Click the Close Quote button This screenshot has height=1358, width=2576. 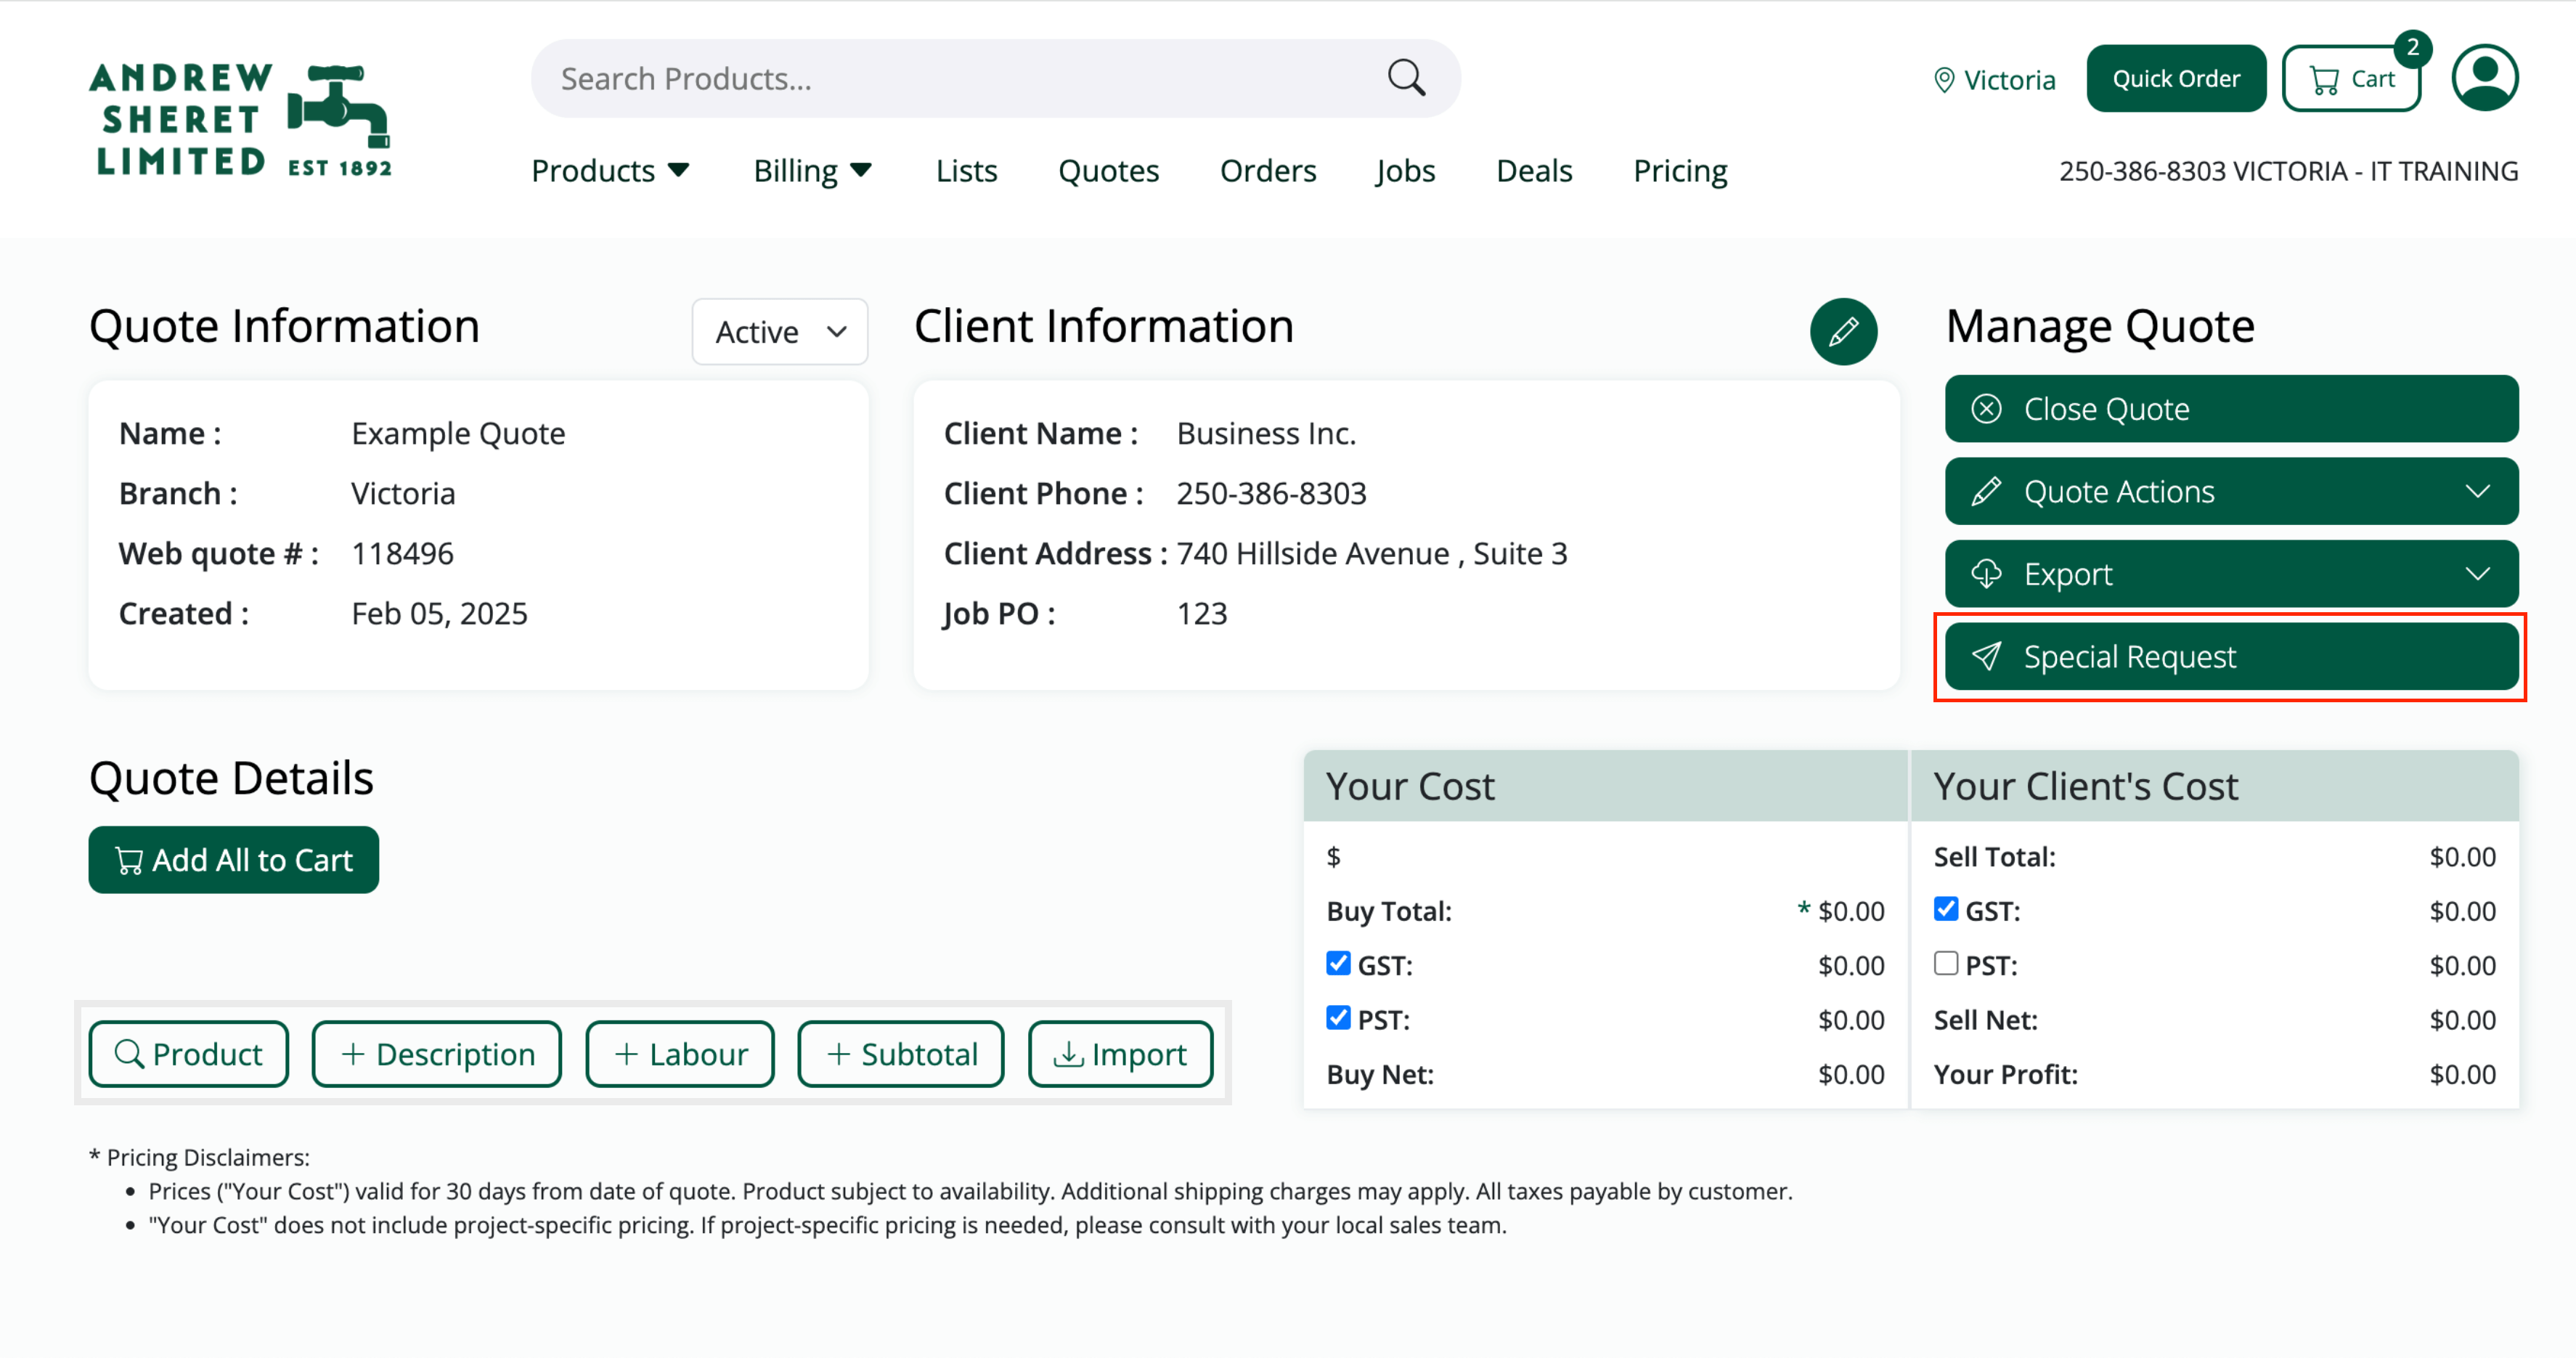(x=2231, y=409)
